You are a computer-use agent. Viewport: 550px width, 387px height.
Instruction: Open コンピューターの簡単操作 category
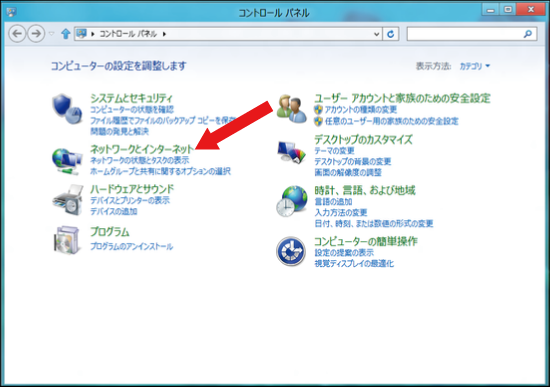(x=366, y=241)
